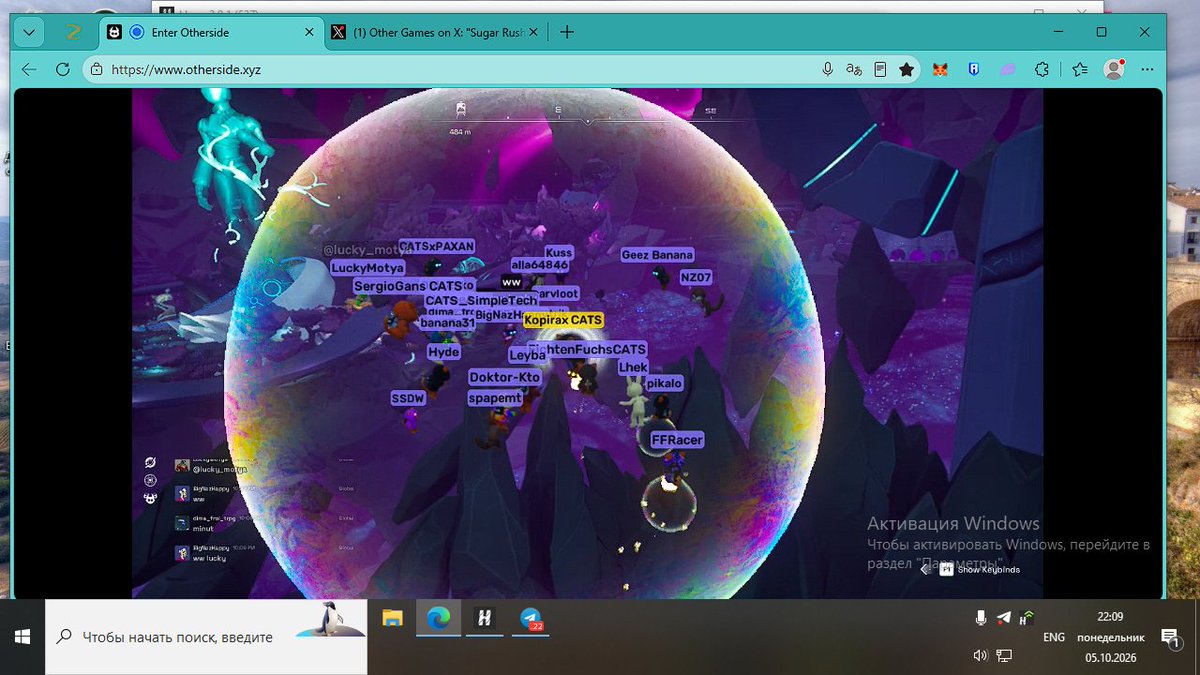Open the translate page option
1200x675 pixels.
pos(854,69)
